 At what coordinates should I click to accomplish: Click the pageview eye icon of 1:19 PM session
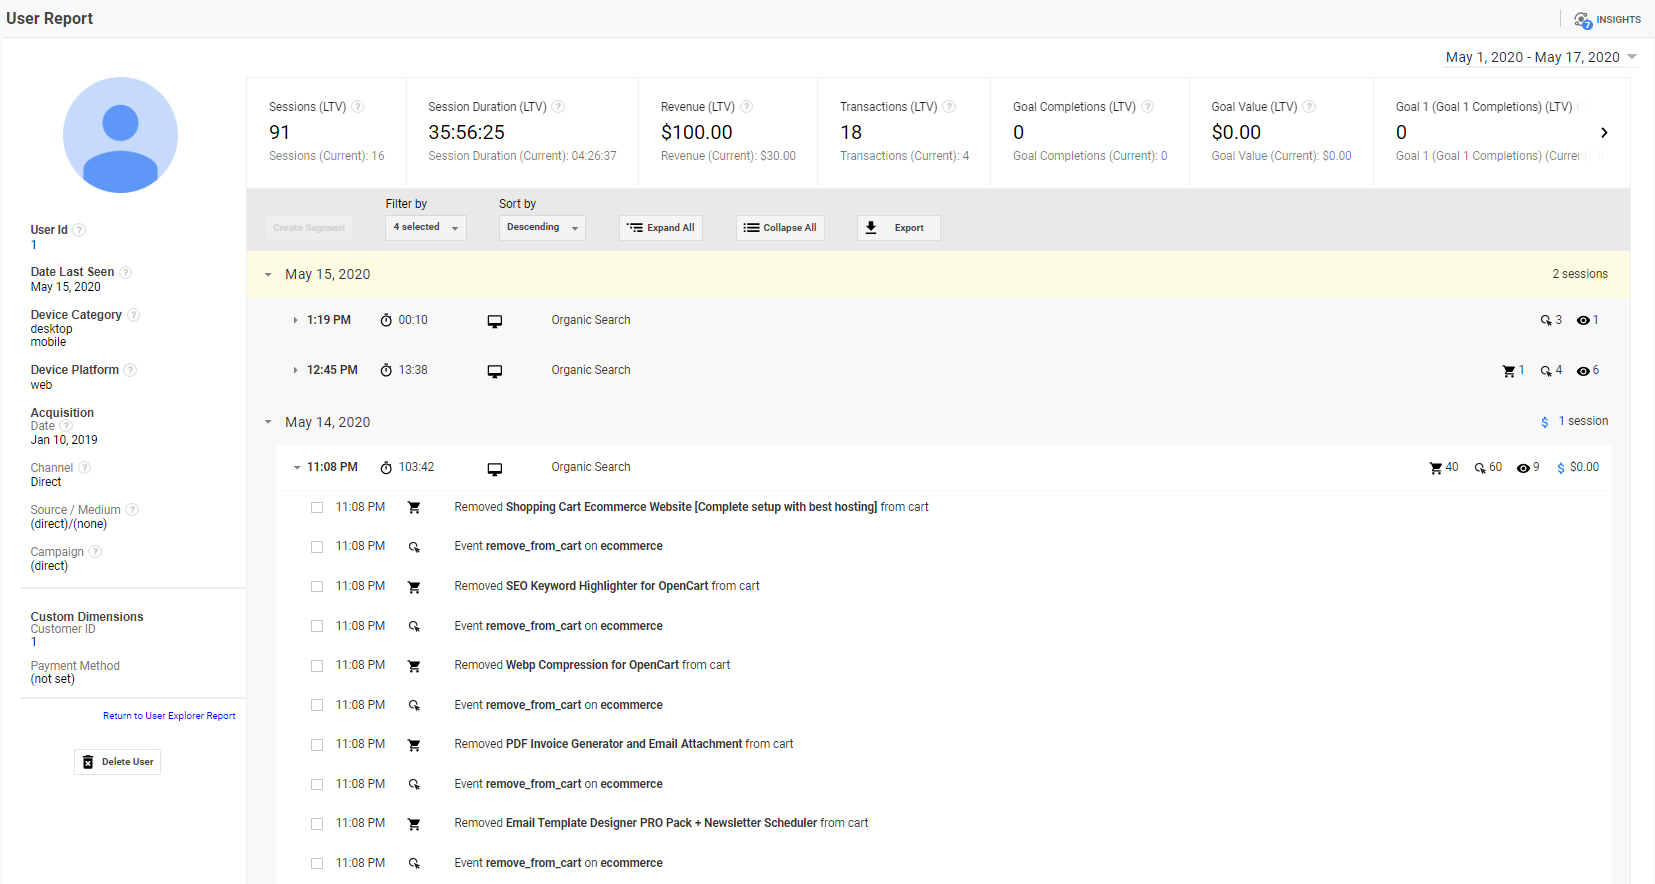[1583, 321]
